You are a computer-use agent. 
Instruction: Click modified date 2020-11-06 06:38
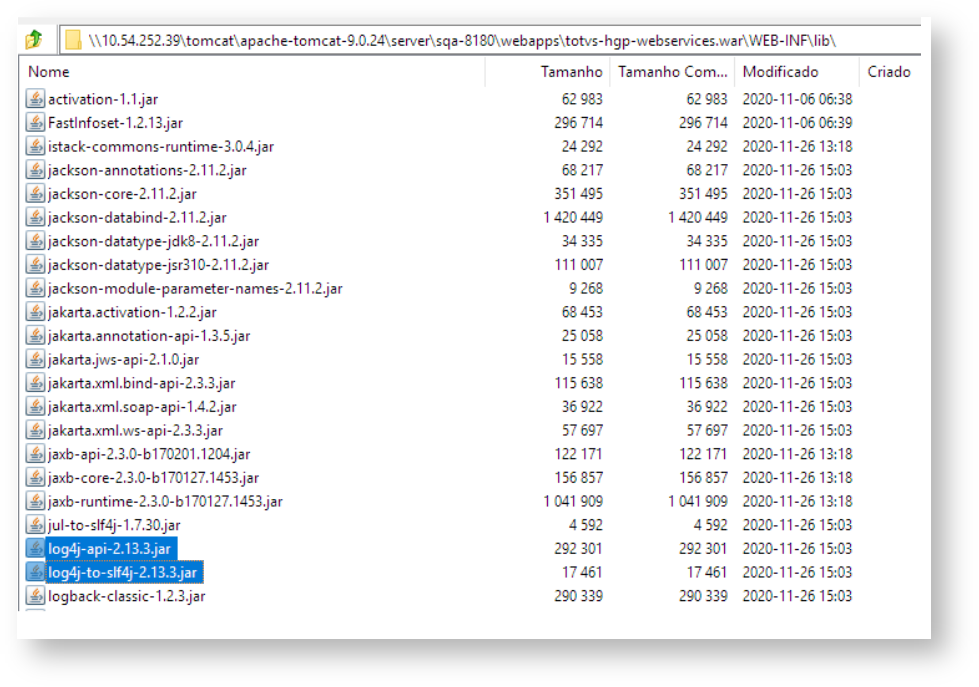pos(797,99)
